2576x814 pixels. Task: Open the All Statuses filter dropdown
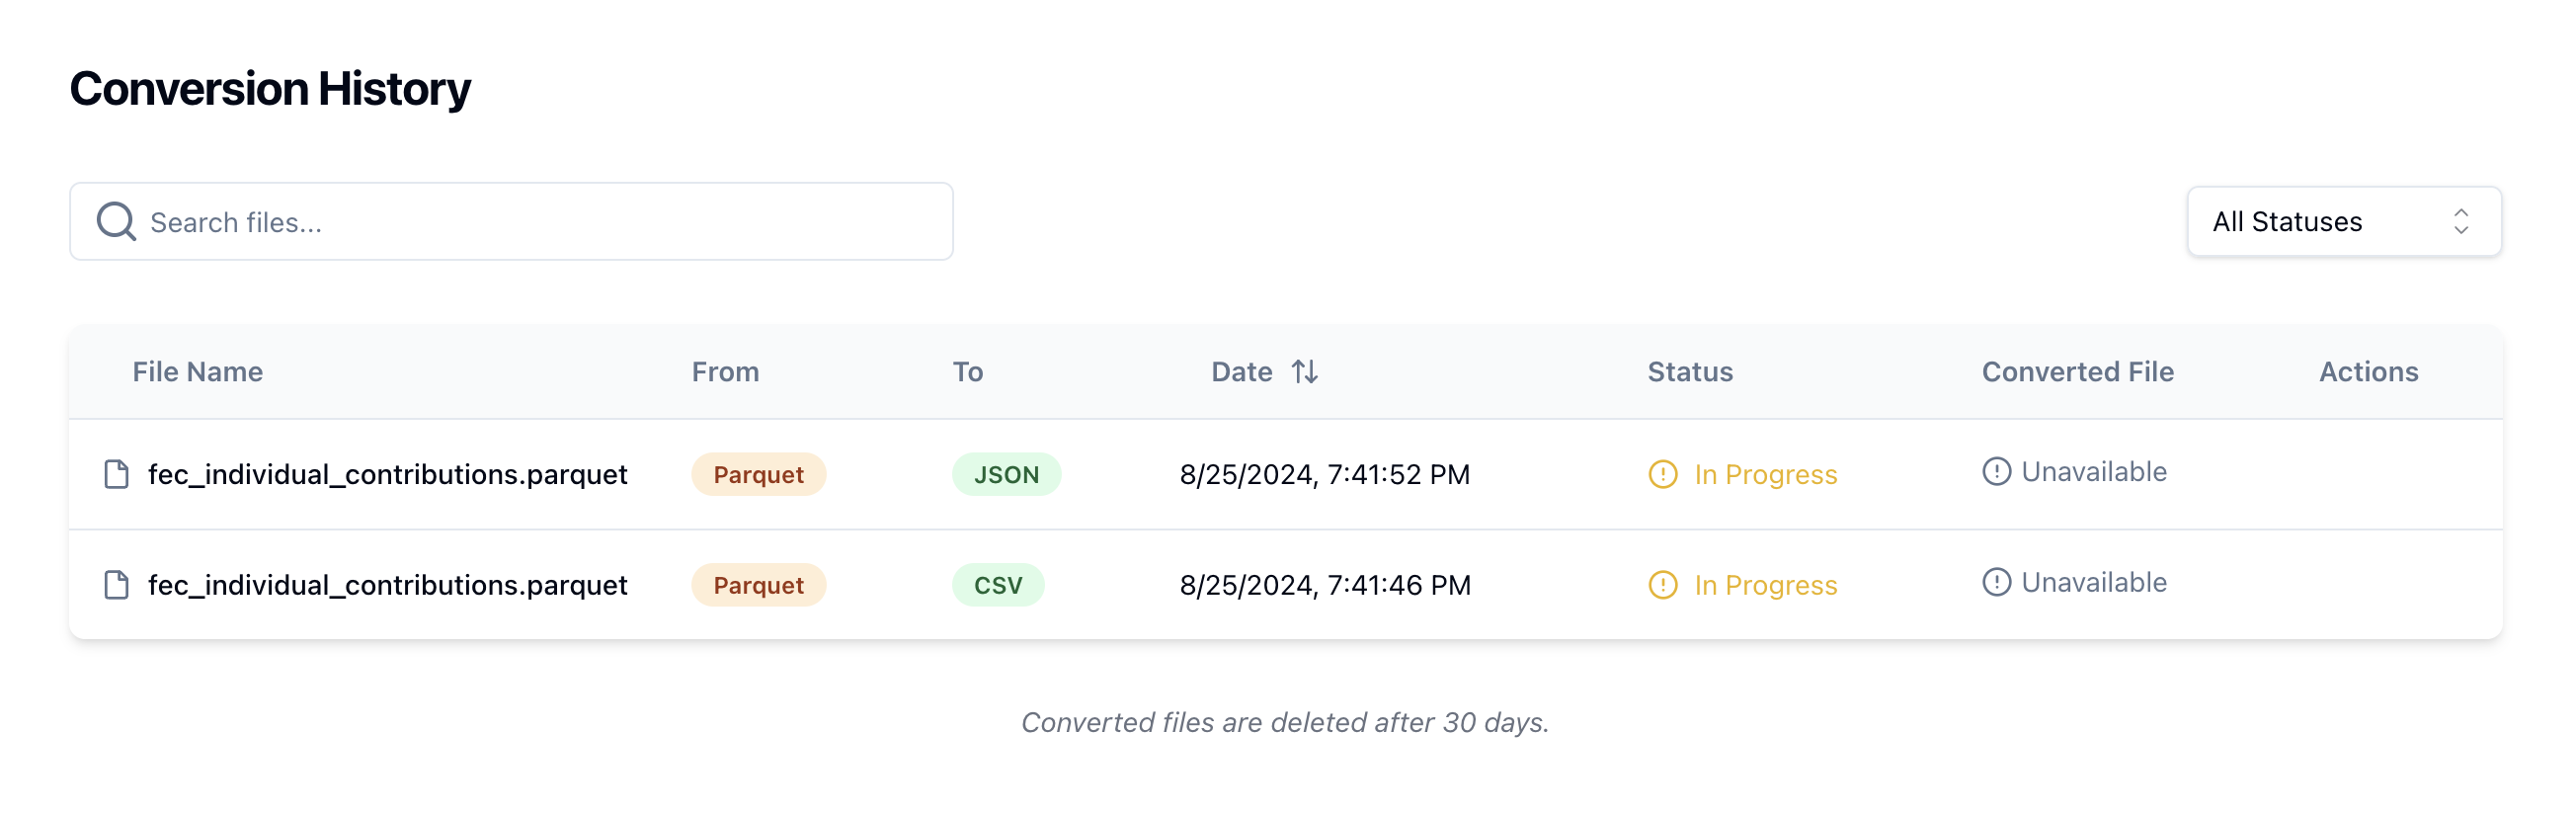(x=2342, y=221)
